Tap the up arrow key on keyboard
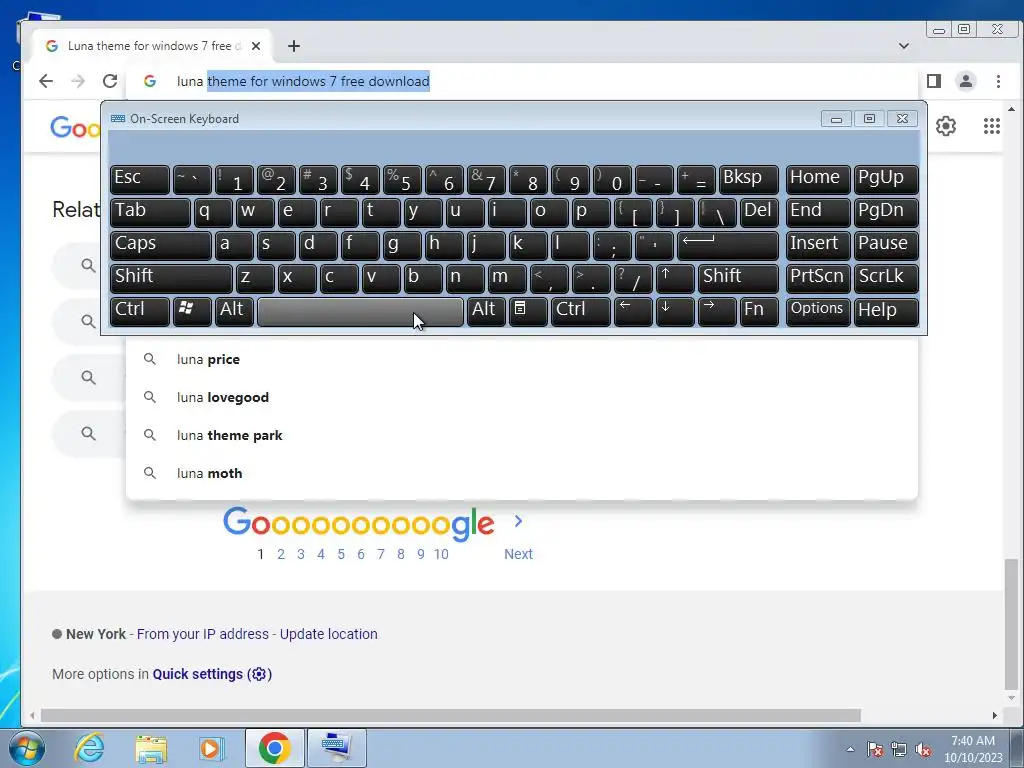 click(675, 278)
